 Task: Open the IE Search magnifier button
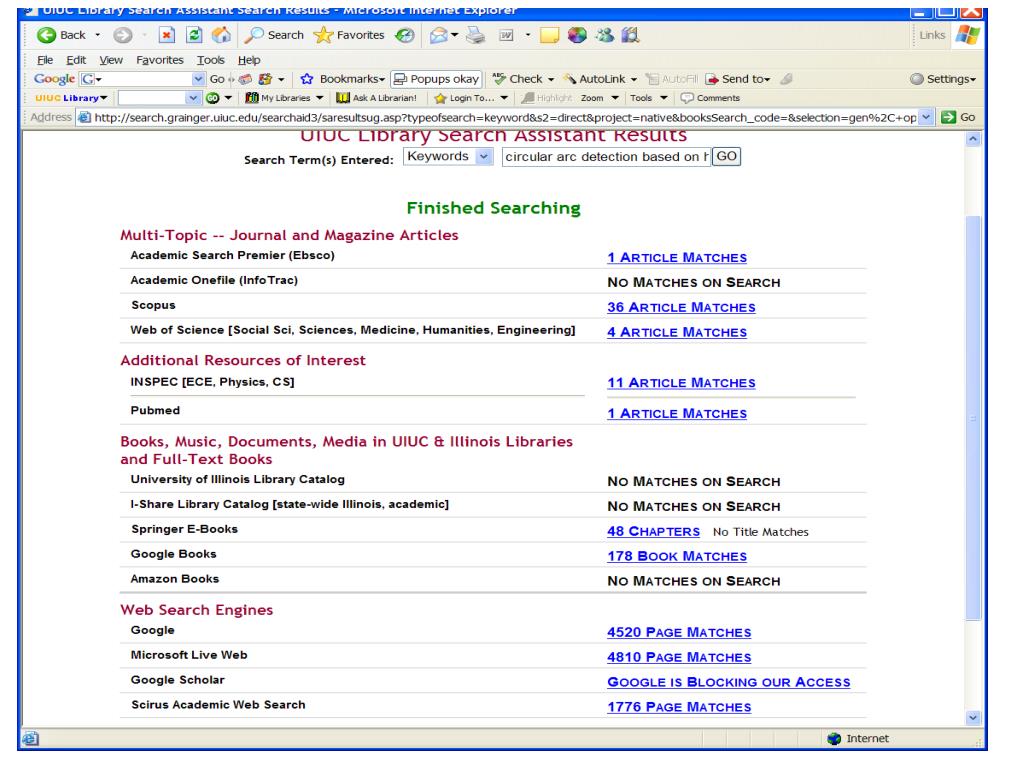coord(274,35)
